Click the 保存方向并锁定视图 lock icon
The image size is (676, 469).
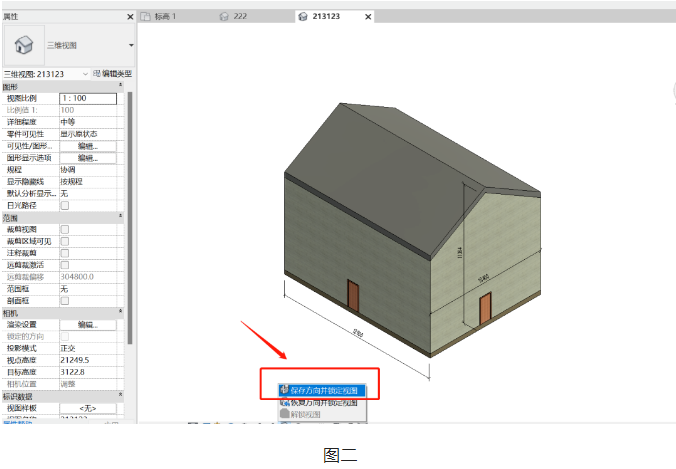coord(285,390)
